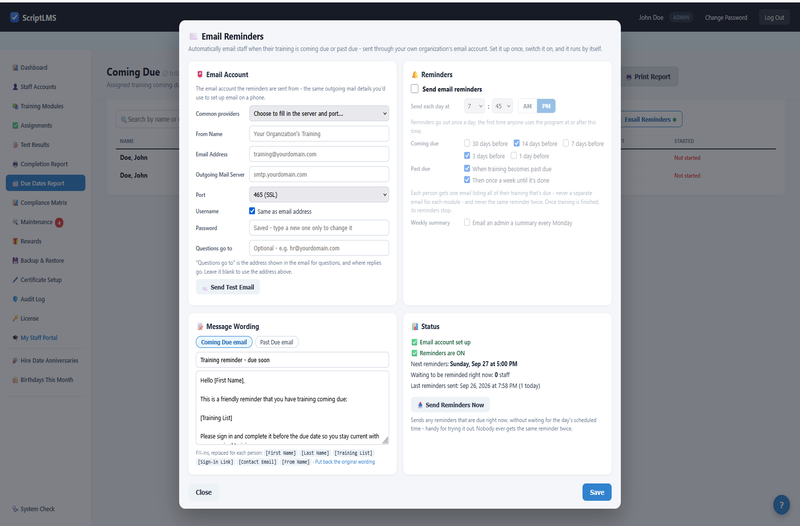The height and width of the screenshot is (526, 800).
Task: Toggle When training becomes past due
Action: (467, 168)
